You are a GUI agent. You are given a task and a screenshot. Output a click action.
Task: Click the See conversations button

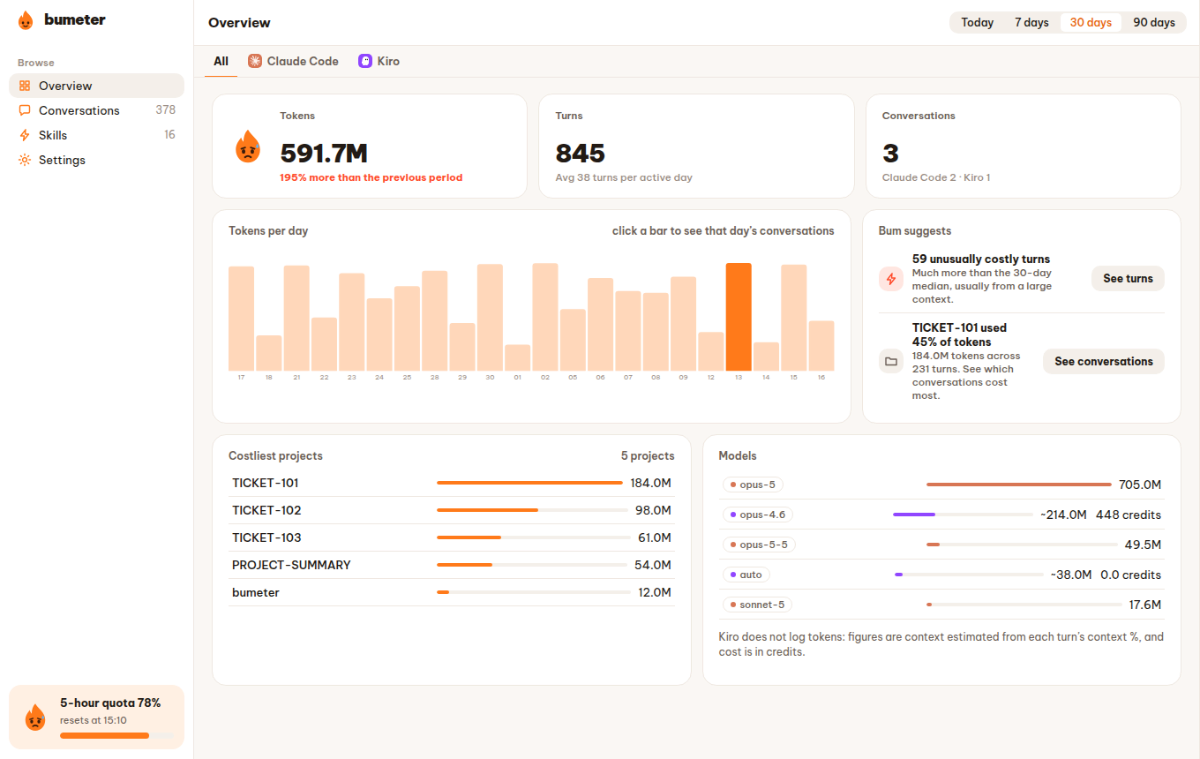tap(1104, 361)
